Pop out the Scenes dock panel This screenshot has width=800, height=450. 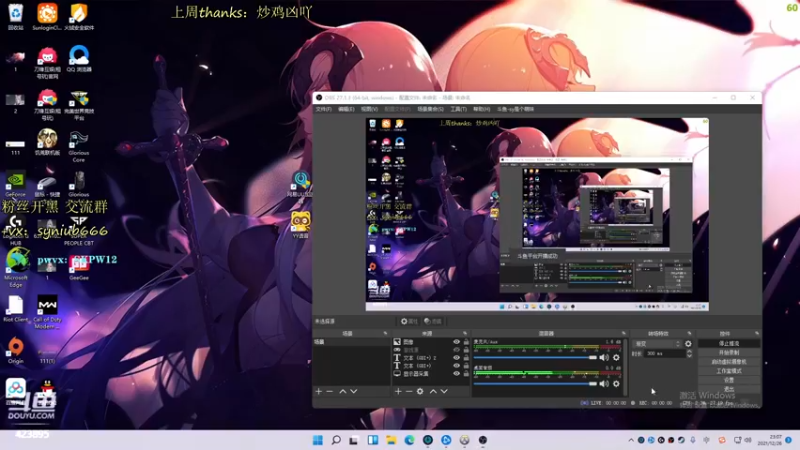coord(385,333)
